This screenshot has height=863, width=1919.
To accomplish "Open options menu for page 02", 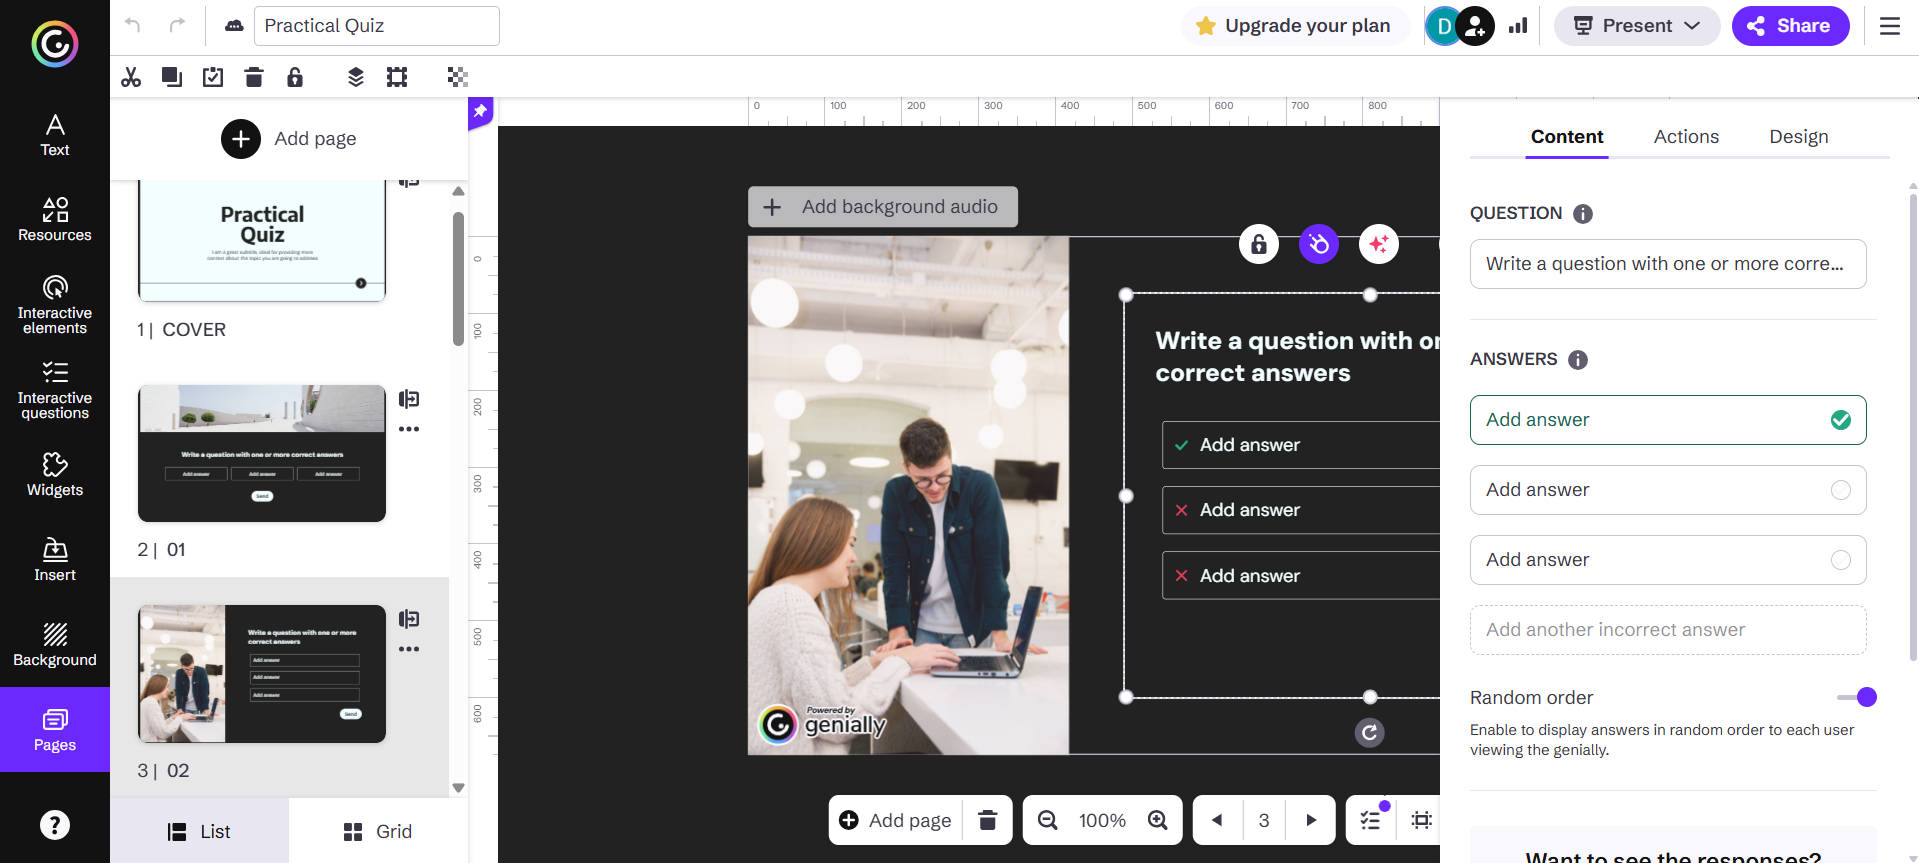I will click(408, 649).
